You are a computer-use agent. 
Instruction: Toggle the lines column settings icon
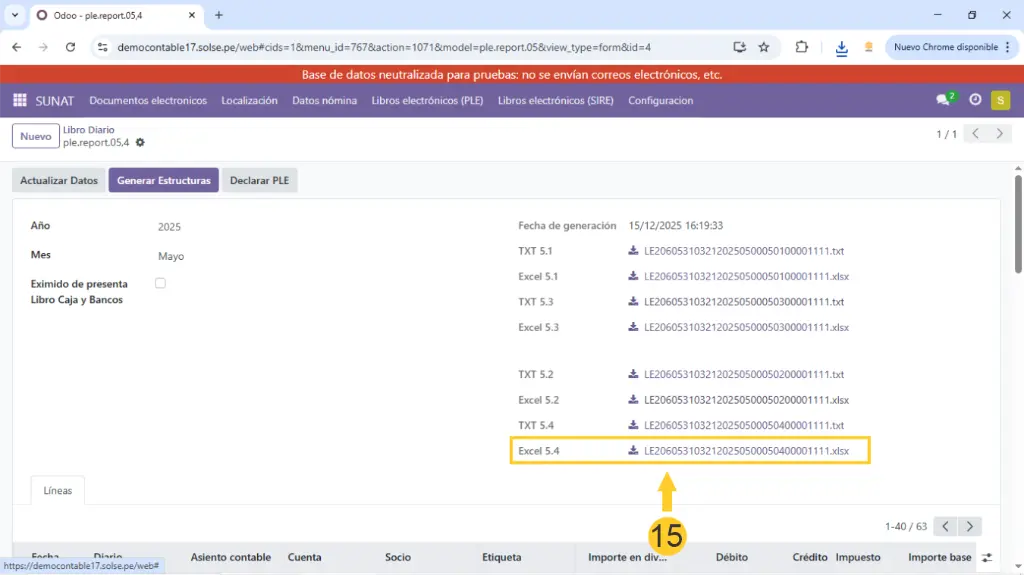pyautogui.click(x=987, y=557)
